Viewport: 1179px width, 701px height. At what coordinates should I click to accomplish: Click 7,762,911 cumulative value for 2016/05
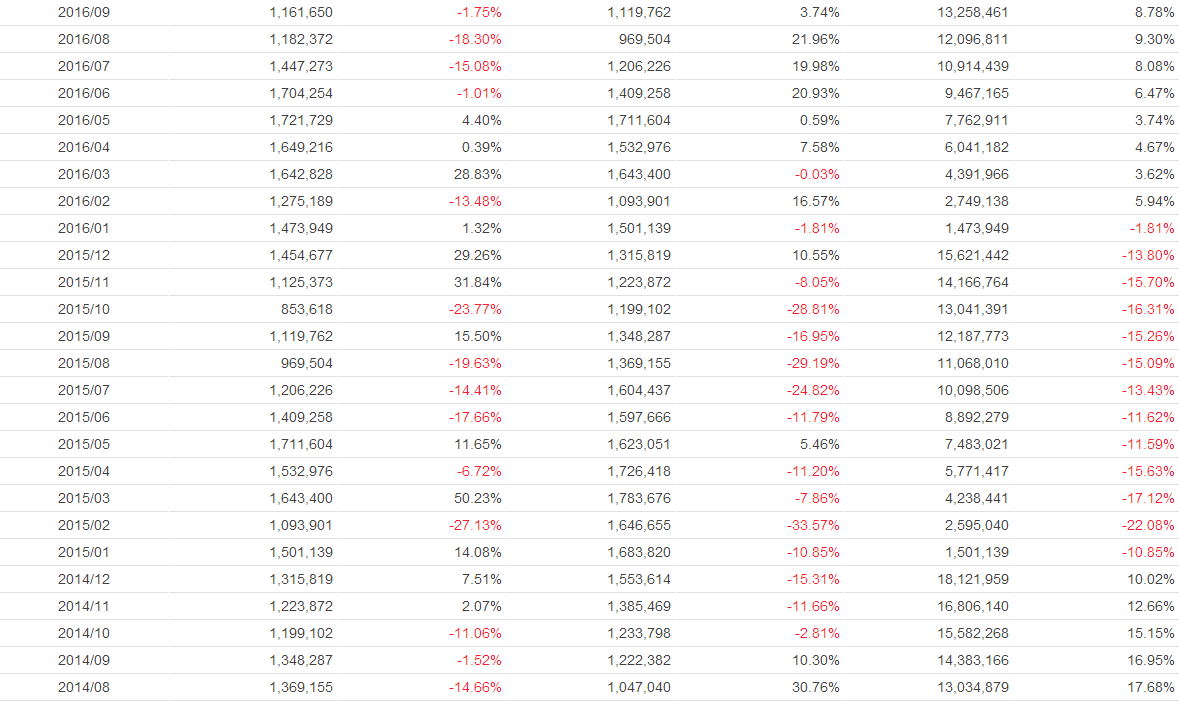(x=975, y=120)
